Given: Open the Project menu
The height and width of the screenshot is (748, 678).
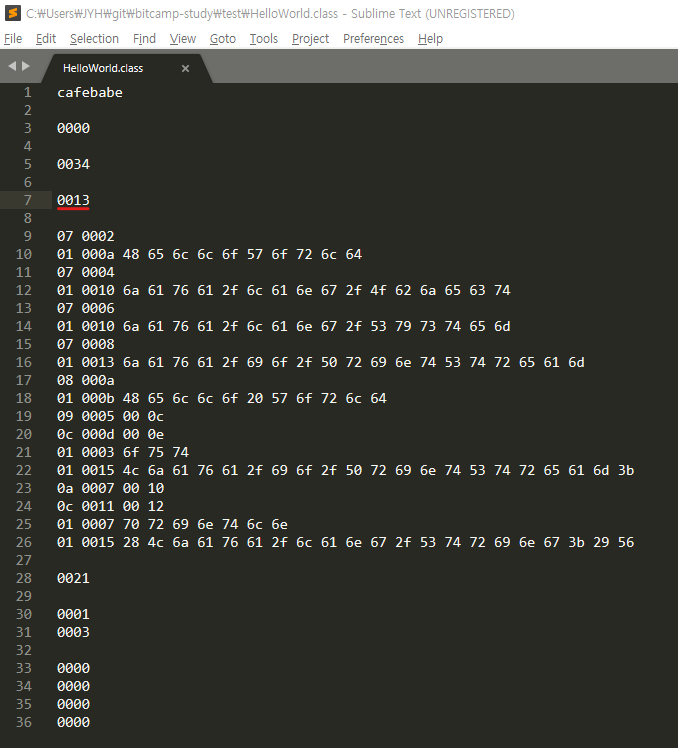Looking at the screenshot, I should [311, 39].
